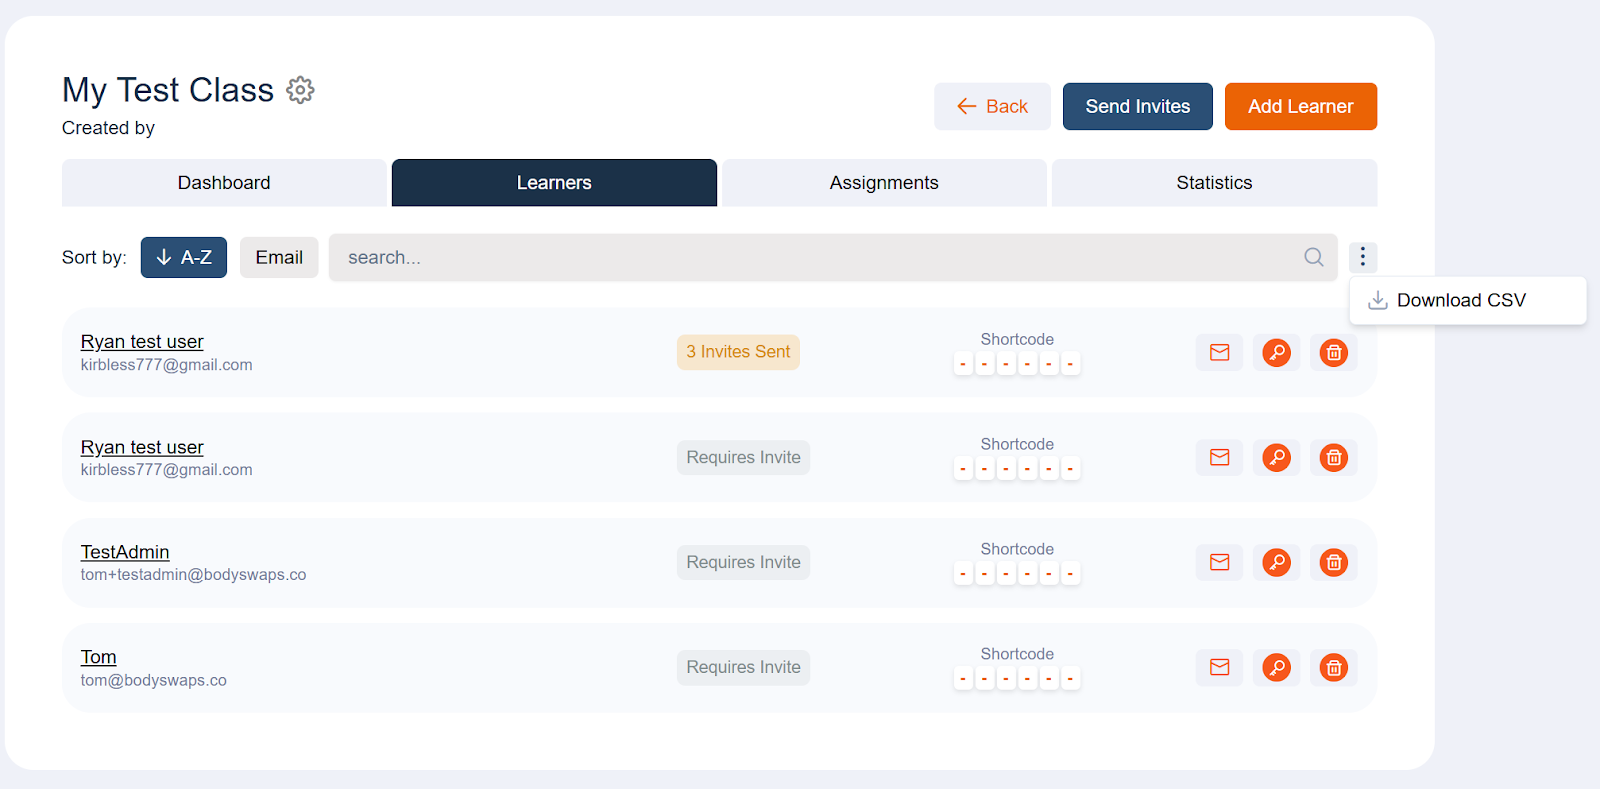Click Requires Invite badge for TestAdmin
The height and width of the screenshot is (789, 1600).
pos(743,562)
